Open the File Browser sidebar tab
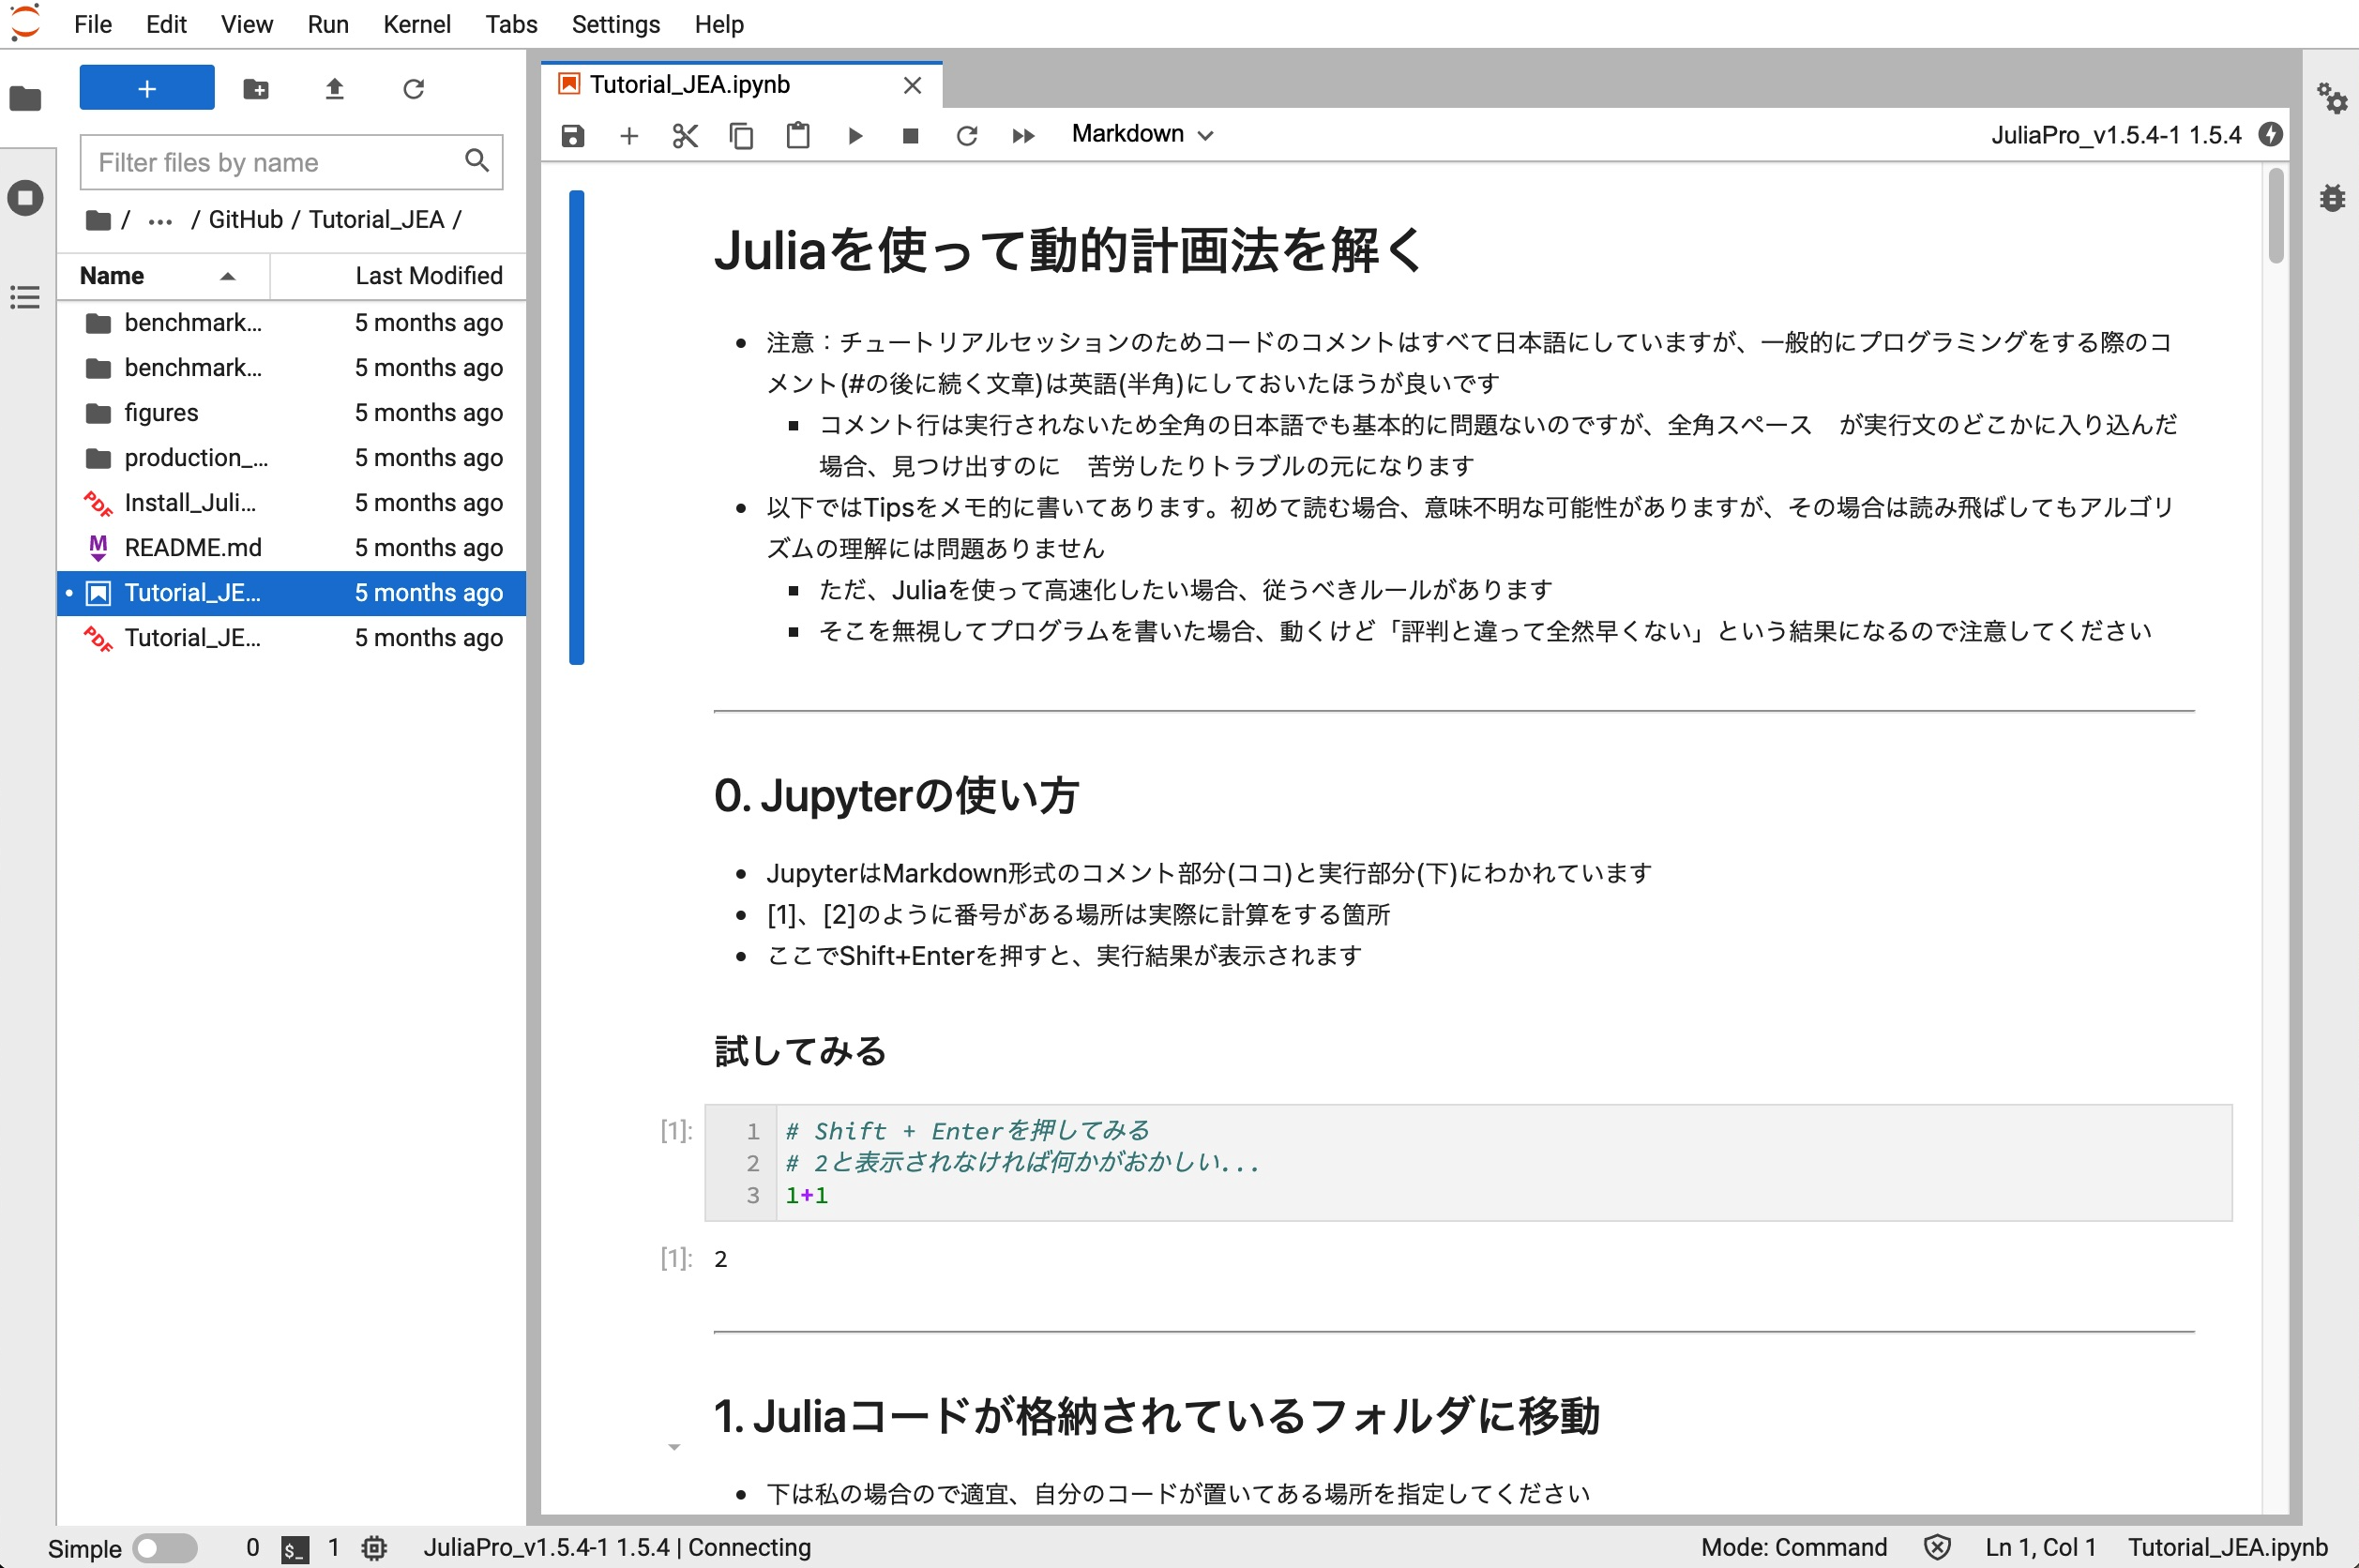 pos(25,98)
